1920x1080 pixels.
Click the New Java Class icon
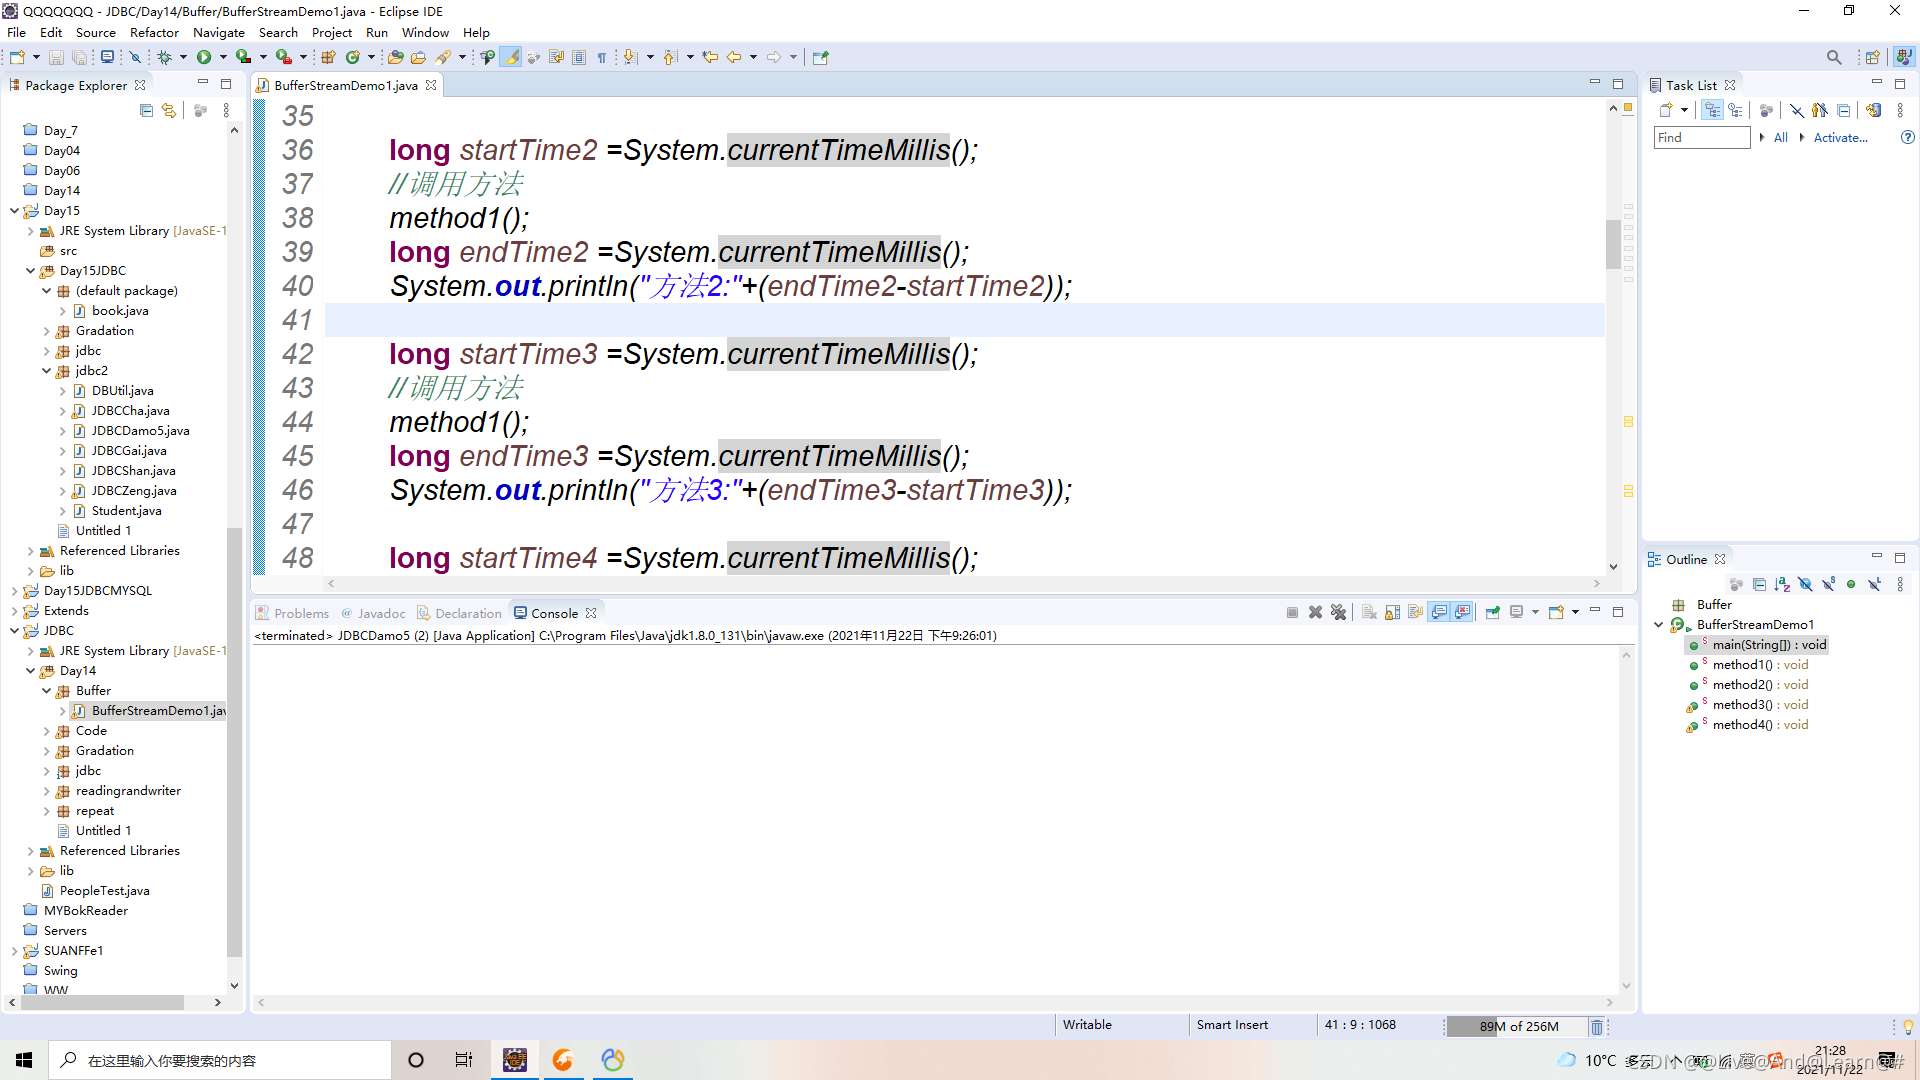pyautogui.click(x=352, y=57)
